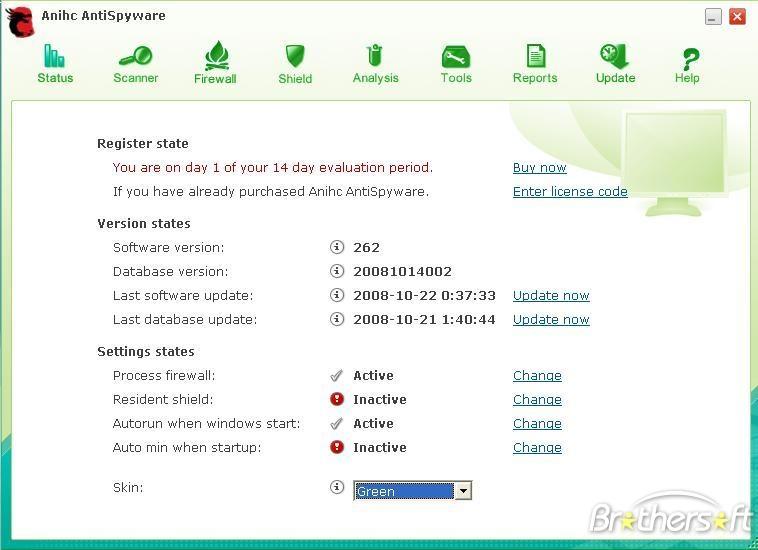Click red alert icon for Auto min when startup

[336, 447]
